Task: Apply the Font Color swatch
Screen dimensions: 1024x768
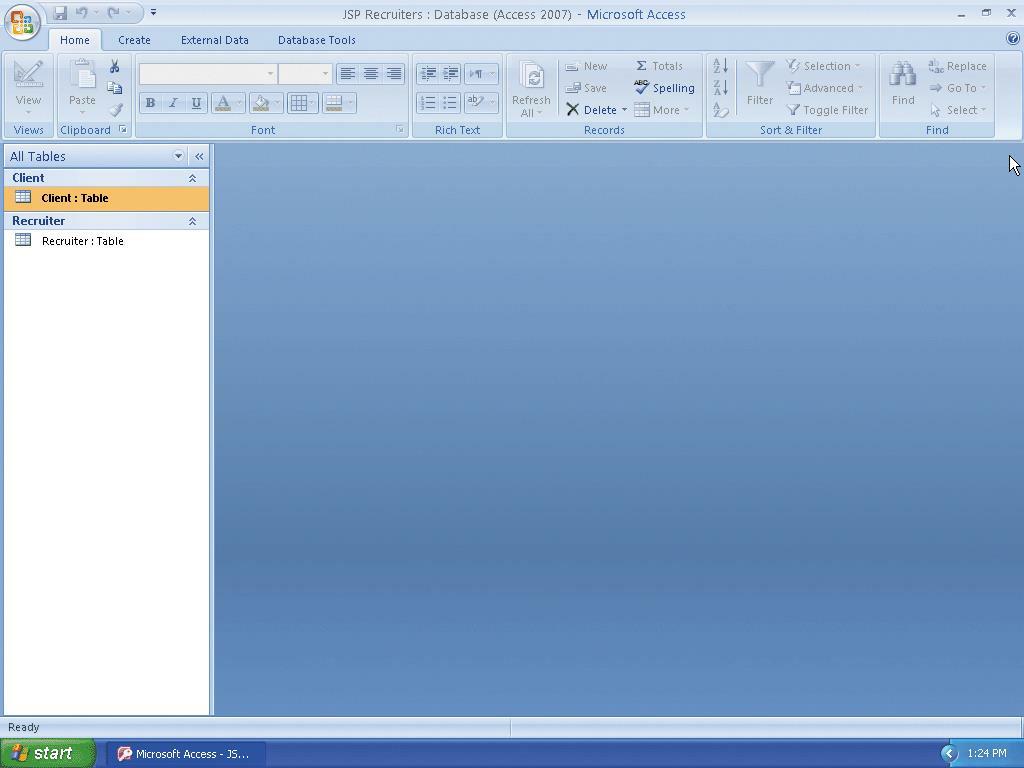Action: (x=222, y=103)
